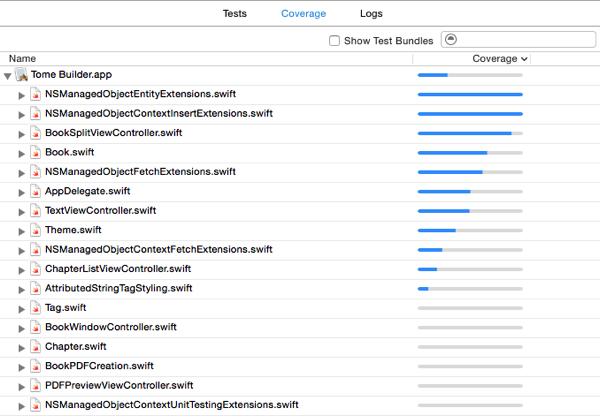
Task: Expand the Book.swift disclosure triangle
Action: tap(21, 154)
